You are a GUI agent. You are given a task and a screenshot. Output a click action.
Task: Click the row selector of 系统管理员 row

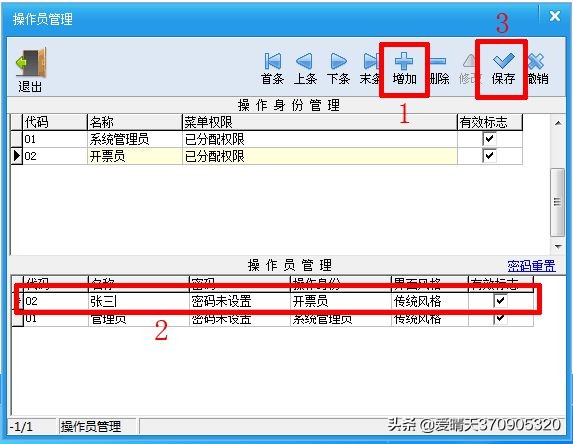click(x=17, y=139)
